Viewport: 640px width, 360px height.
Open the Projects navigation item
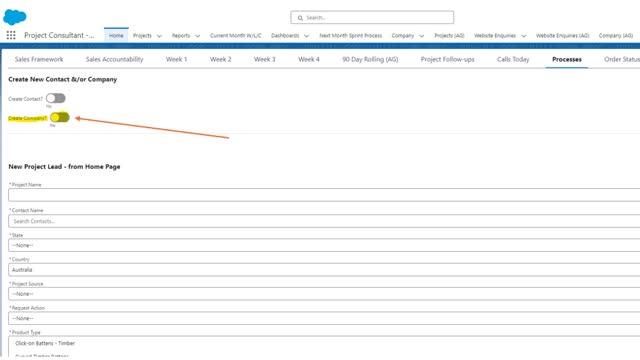(x=142, y=36)
